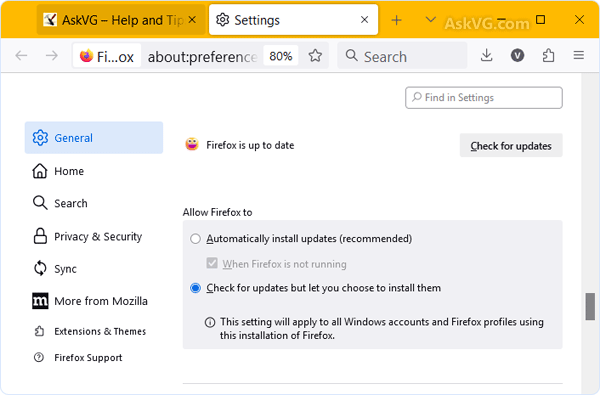The width and height of the screenshot is (600, 395).
Task: Bookmark this page with the star icon
Action: [315, 56]
